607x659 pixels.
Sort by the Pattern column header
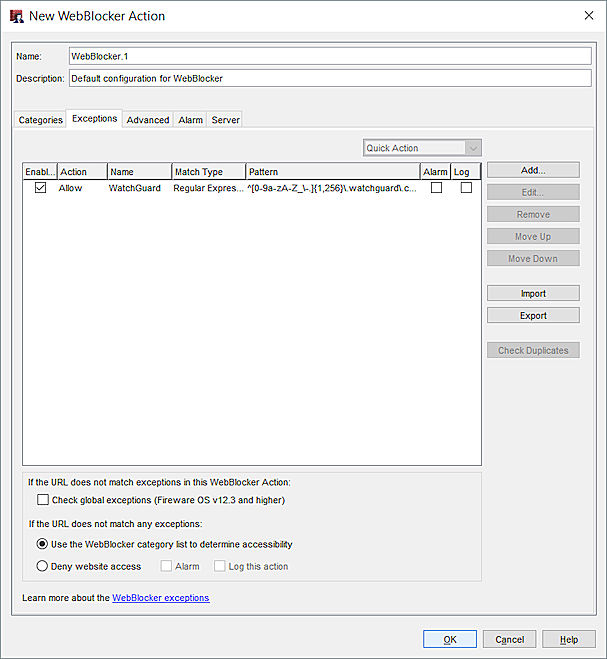click(x=332, y=172)
